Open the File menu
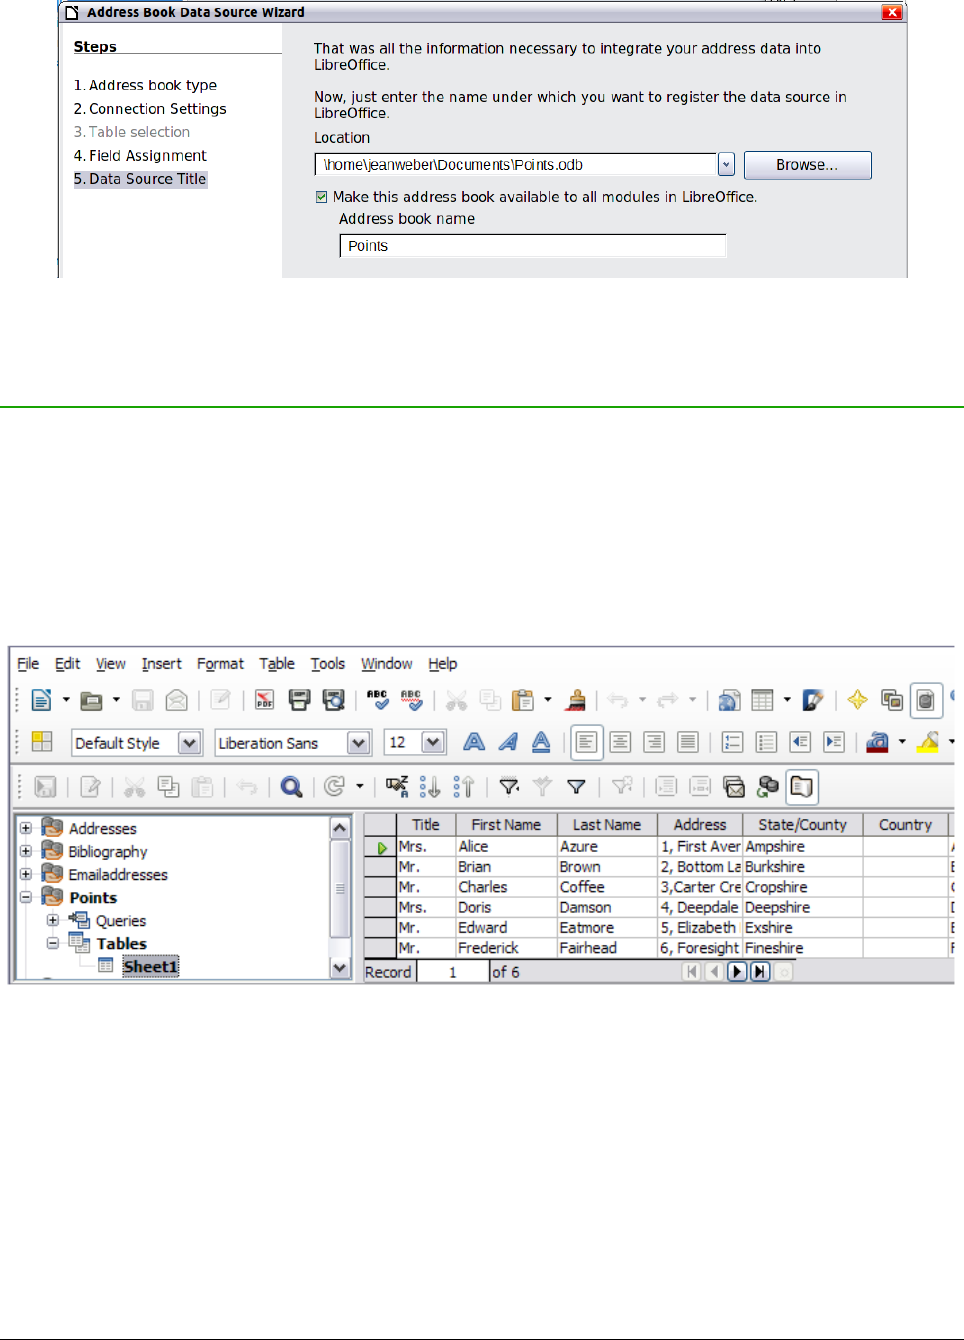The height and width of the screenshot is (1340, 964). point(28,663)
